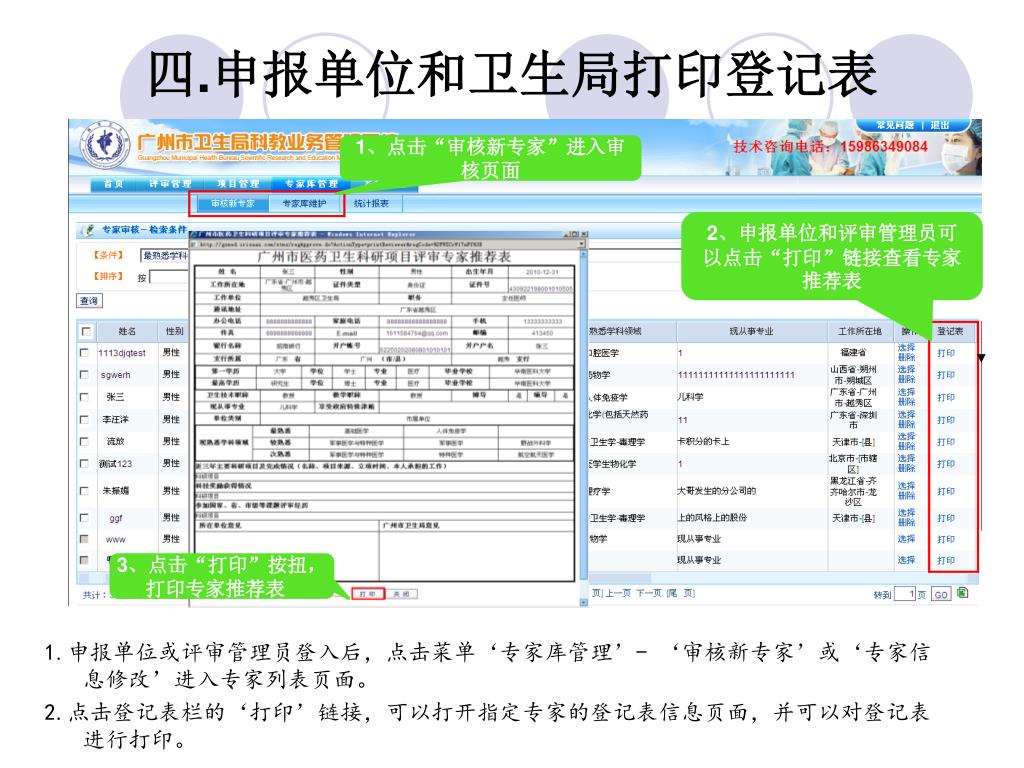Check the box for 流放 row
Image resolution: width=1024 pixels, height=768 pixels.
click(84, 441)
